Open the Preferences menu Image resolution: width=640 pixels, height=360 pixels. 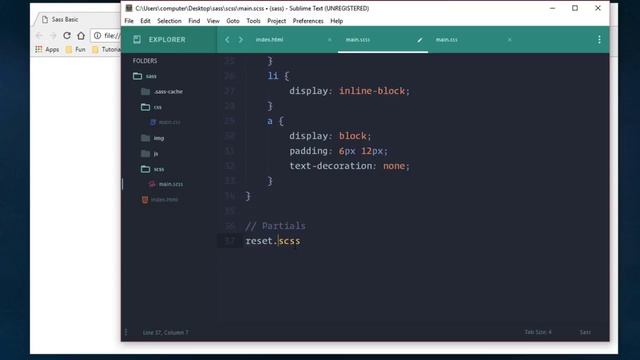(308, 21)
